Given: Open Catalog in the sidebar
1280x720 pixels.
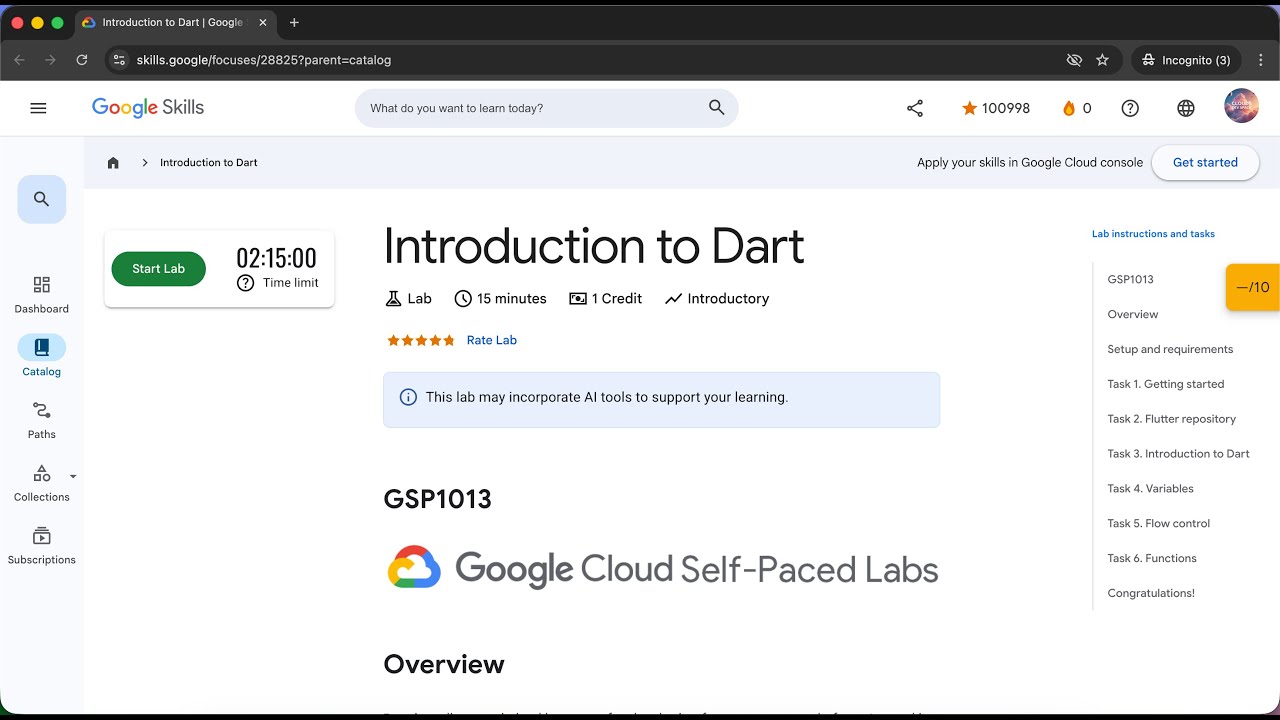Looking at the screenshot, I should [42, 357].
